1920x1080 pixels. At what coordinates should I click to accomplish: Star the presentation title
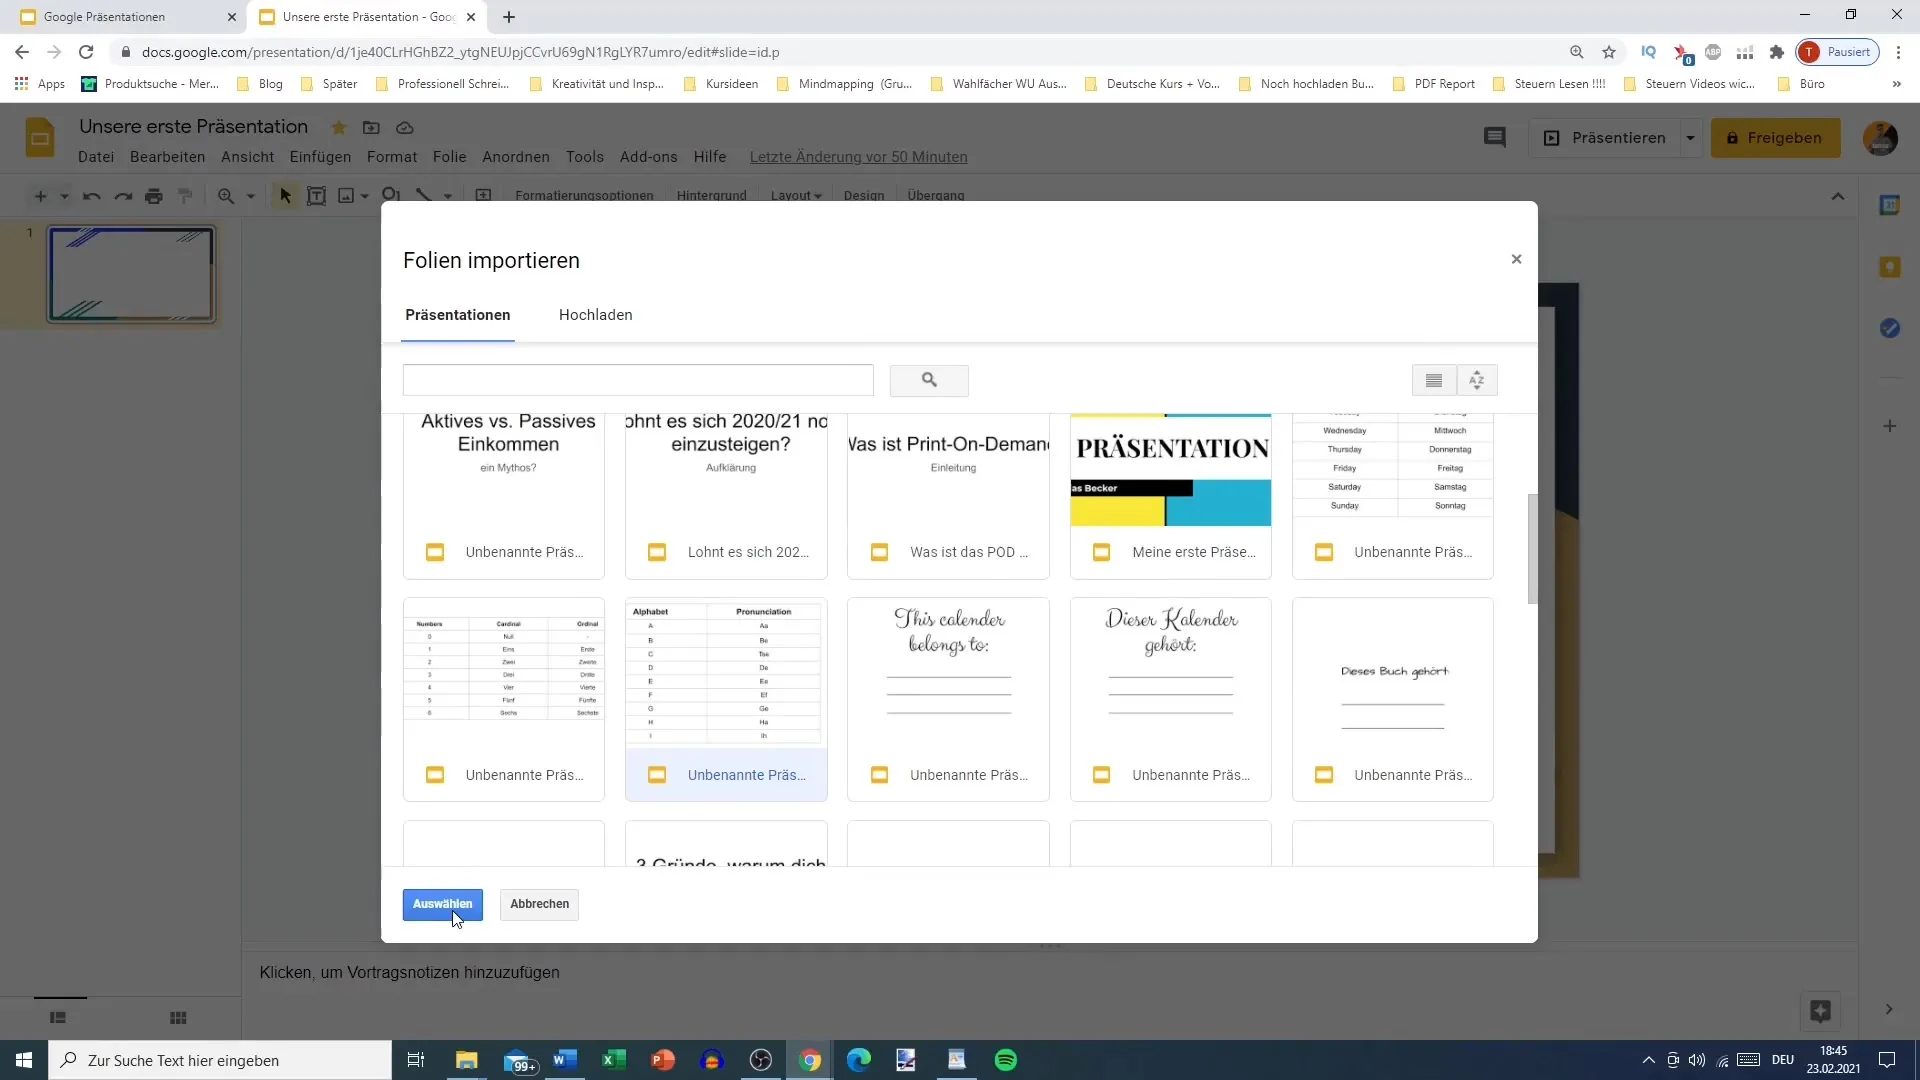pos(339,127)
